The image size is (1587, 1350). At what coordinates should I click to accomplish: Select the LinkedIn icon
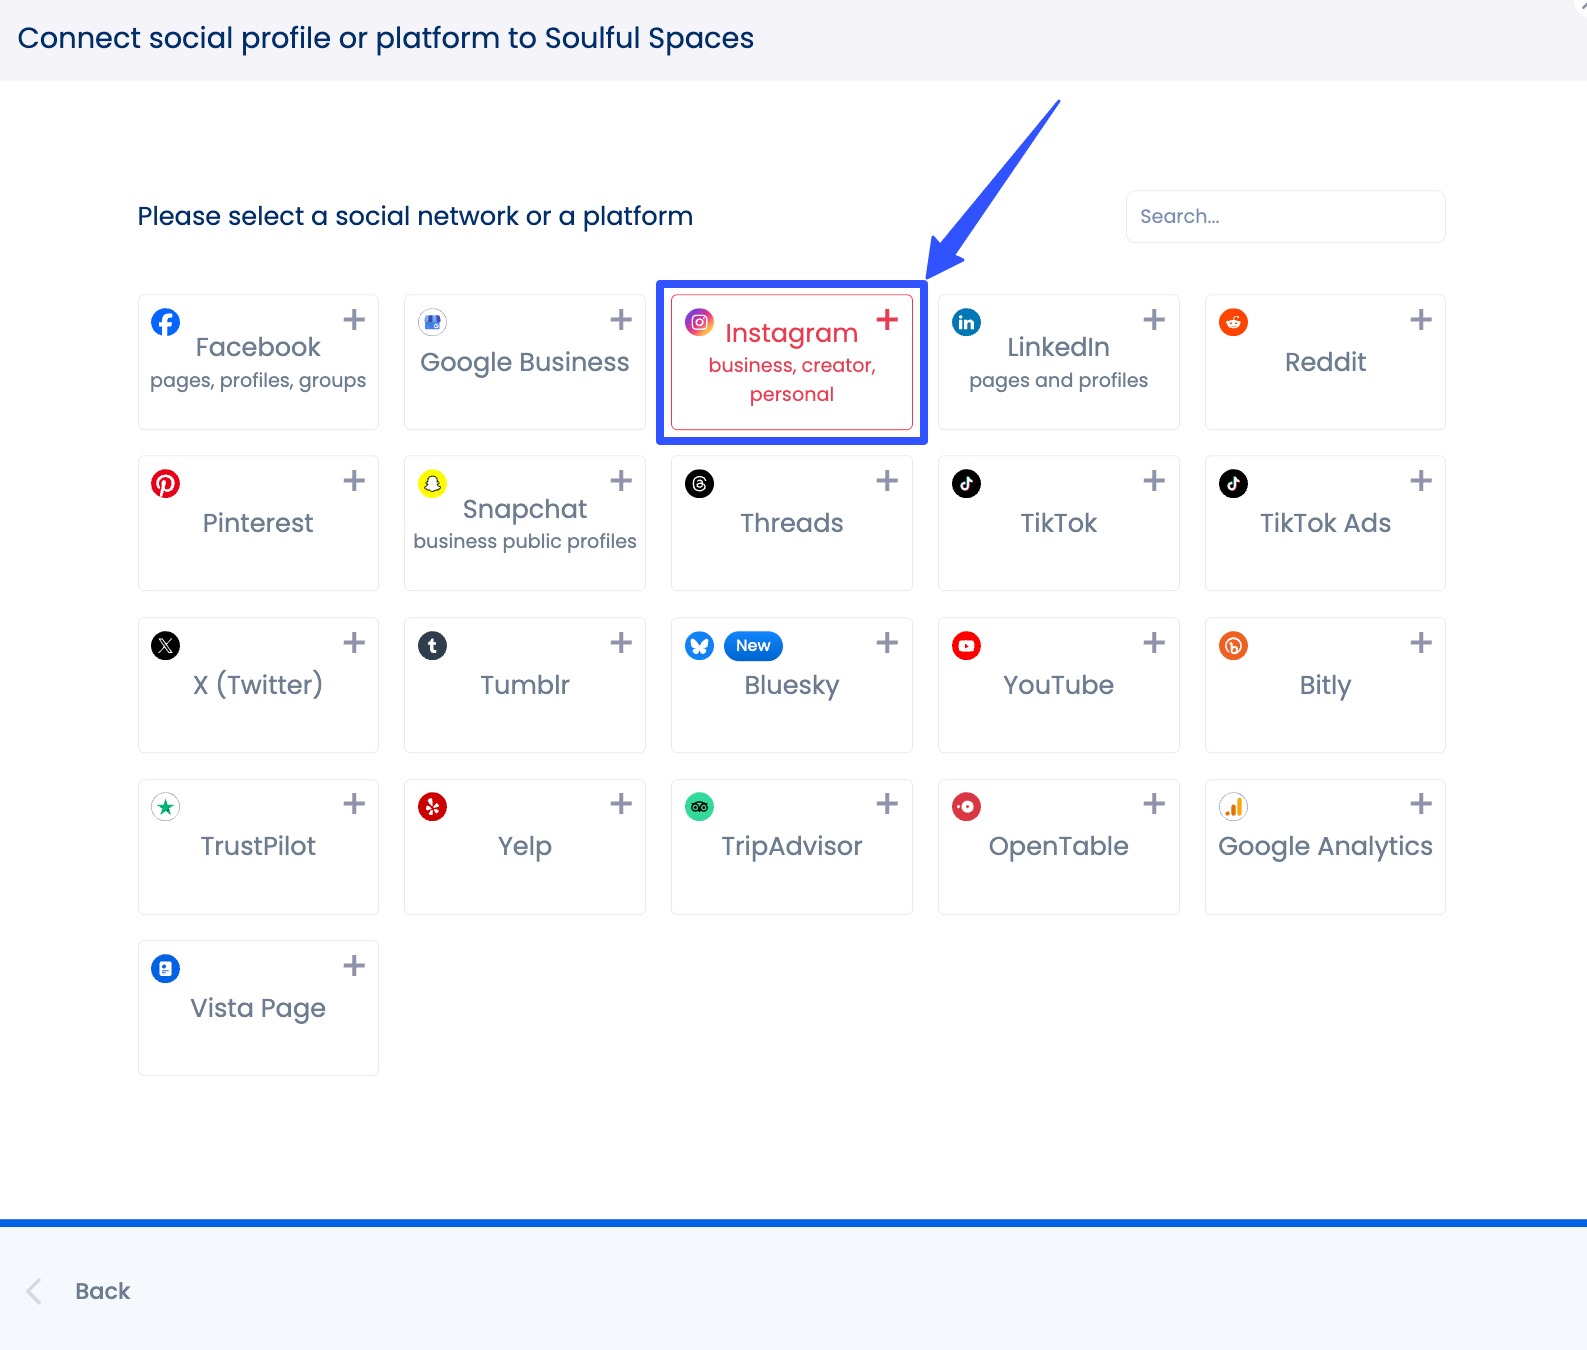[x=966, y=322]
